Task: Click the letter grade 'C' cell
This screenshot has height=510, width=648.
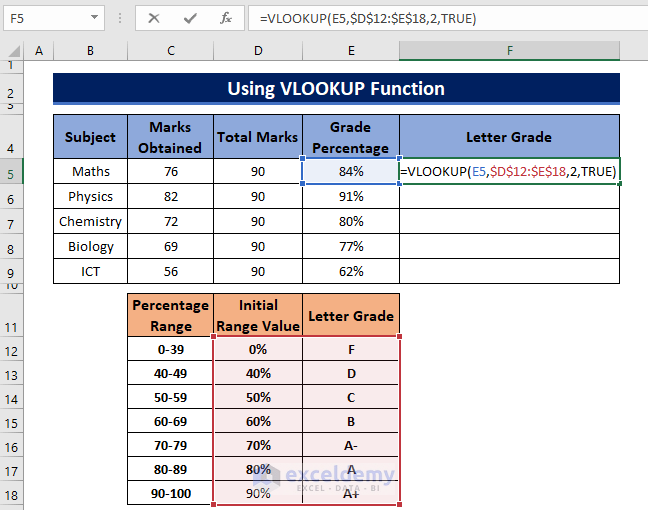Action: click(x=351, y=397)
